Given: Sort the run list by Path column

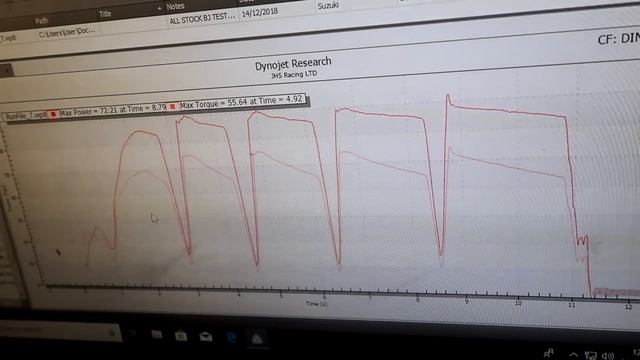Looking at the screenshot, I should 42,20.
